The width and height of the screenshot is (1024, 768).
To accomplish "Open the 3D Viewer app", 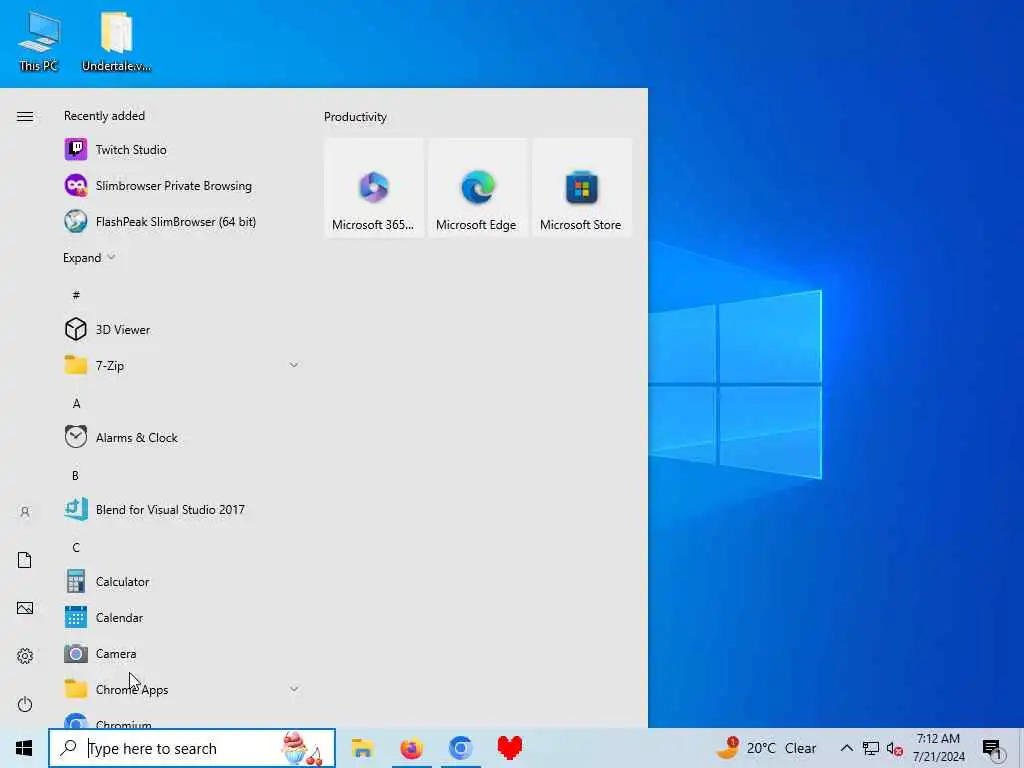I will 183,330.
